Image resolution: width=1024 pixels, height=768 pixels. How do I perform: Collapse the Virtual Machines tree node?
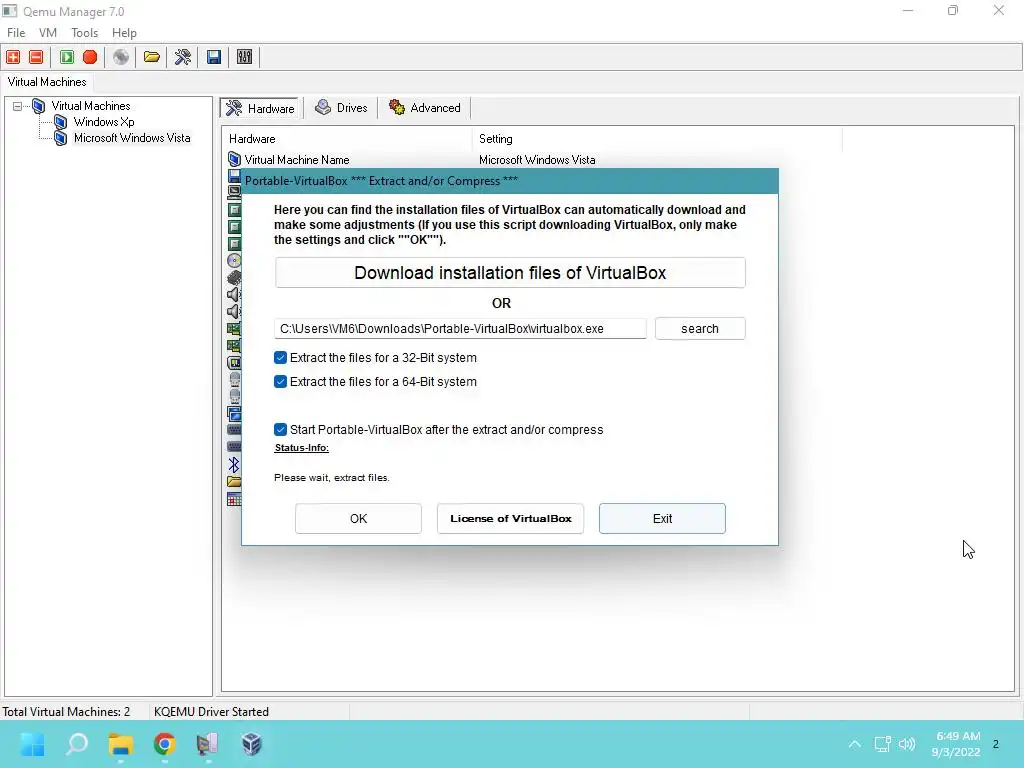click(18, 106)
